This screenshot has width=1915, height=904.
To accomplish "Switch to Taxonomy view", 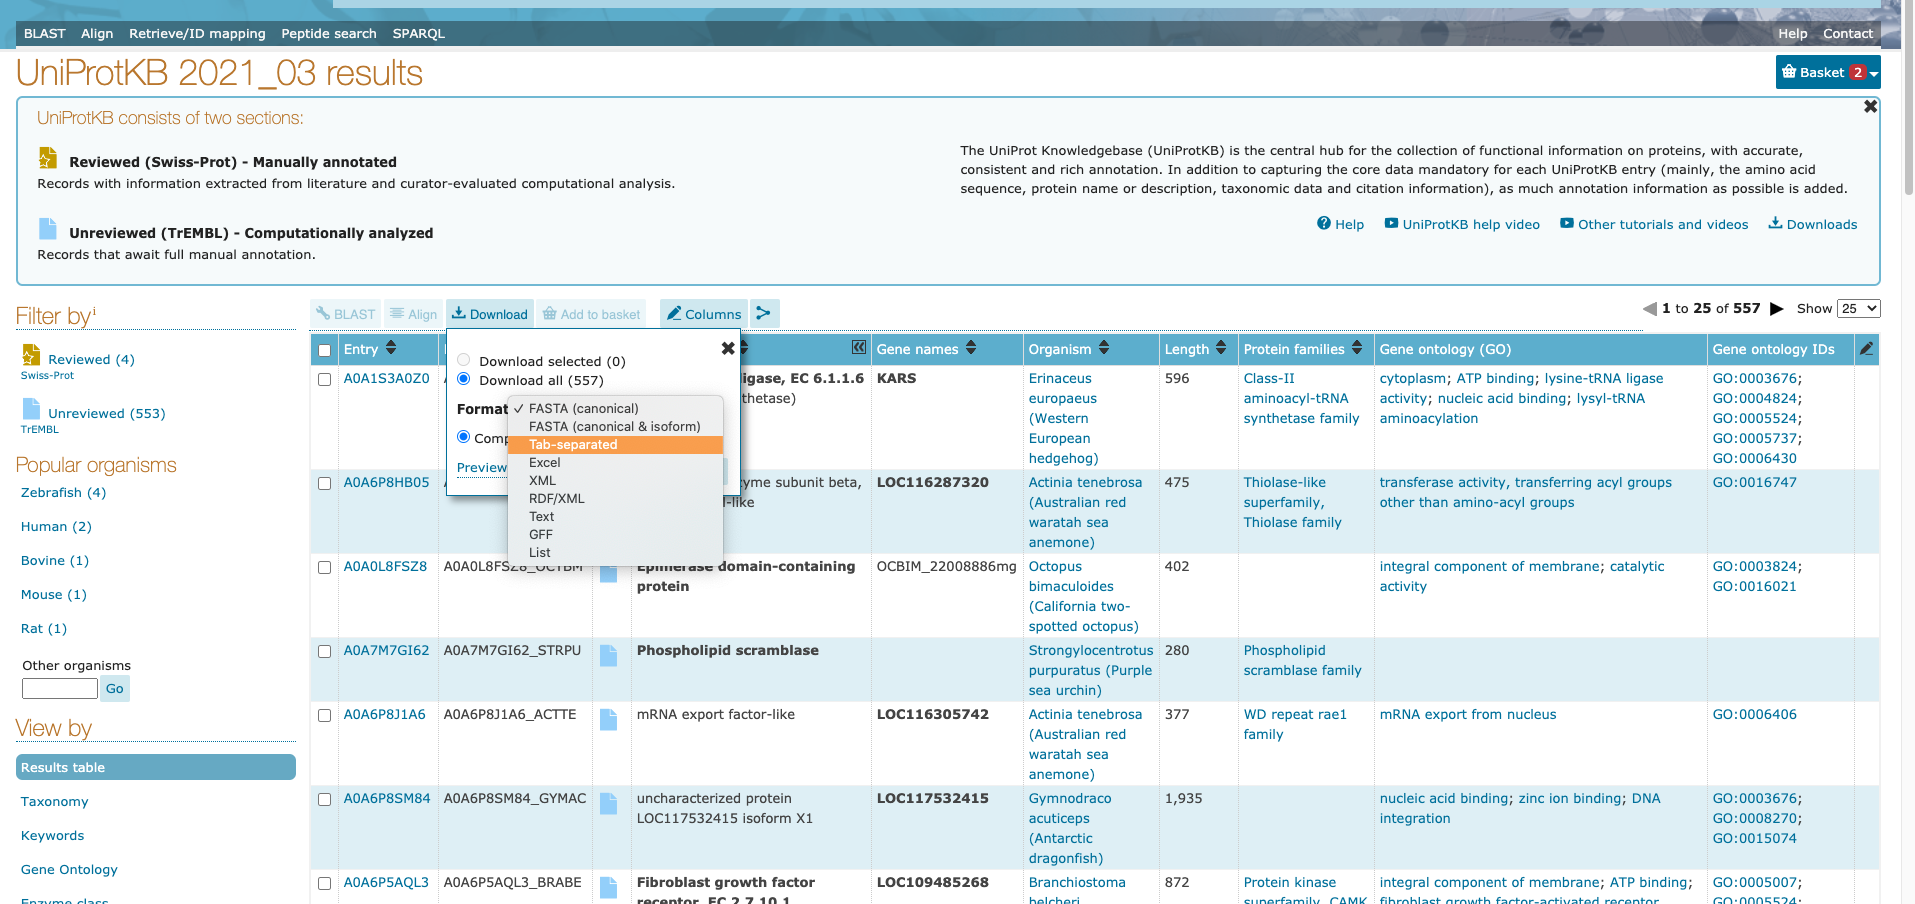I will point(55,801).
